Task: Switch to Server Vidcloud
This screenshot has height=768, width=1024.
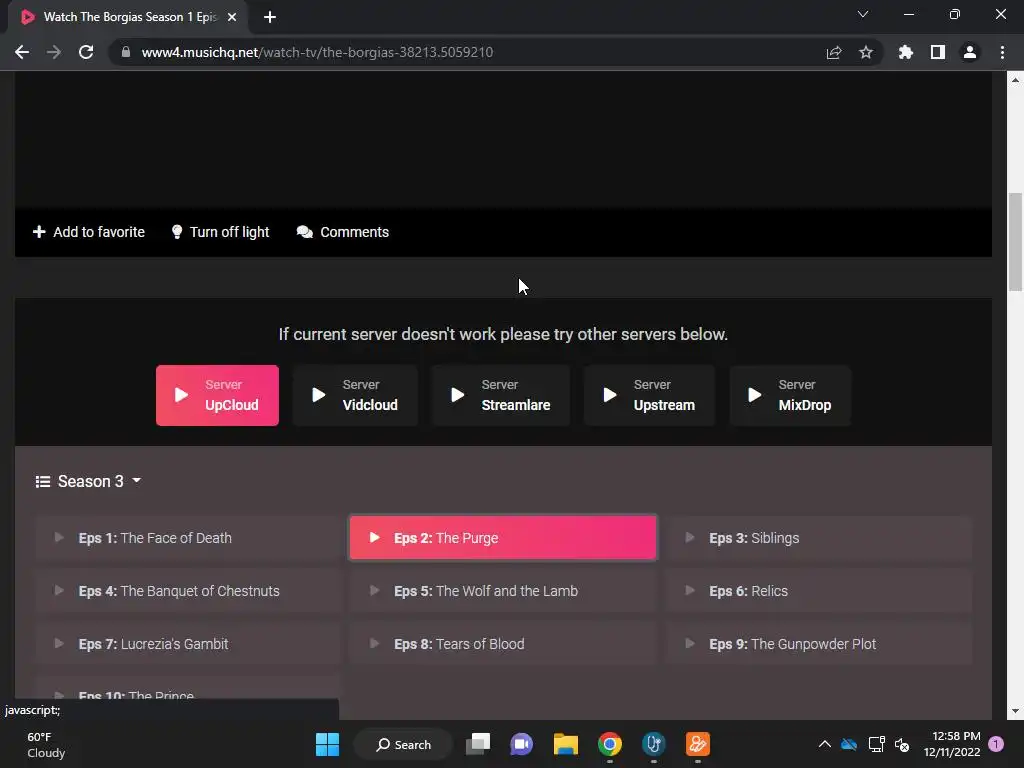Action: 355,395
